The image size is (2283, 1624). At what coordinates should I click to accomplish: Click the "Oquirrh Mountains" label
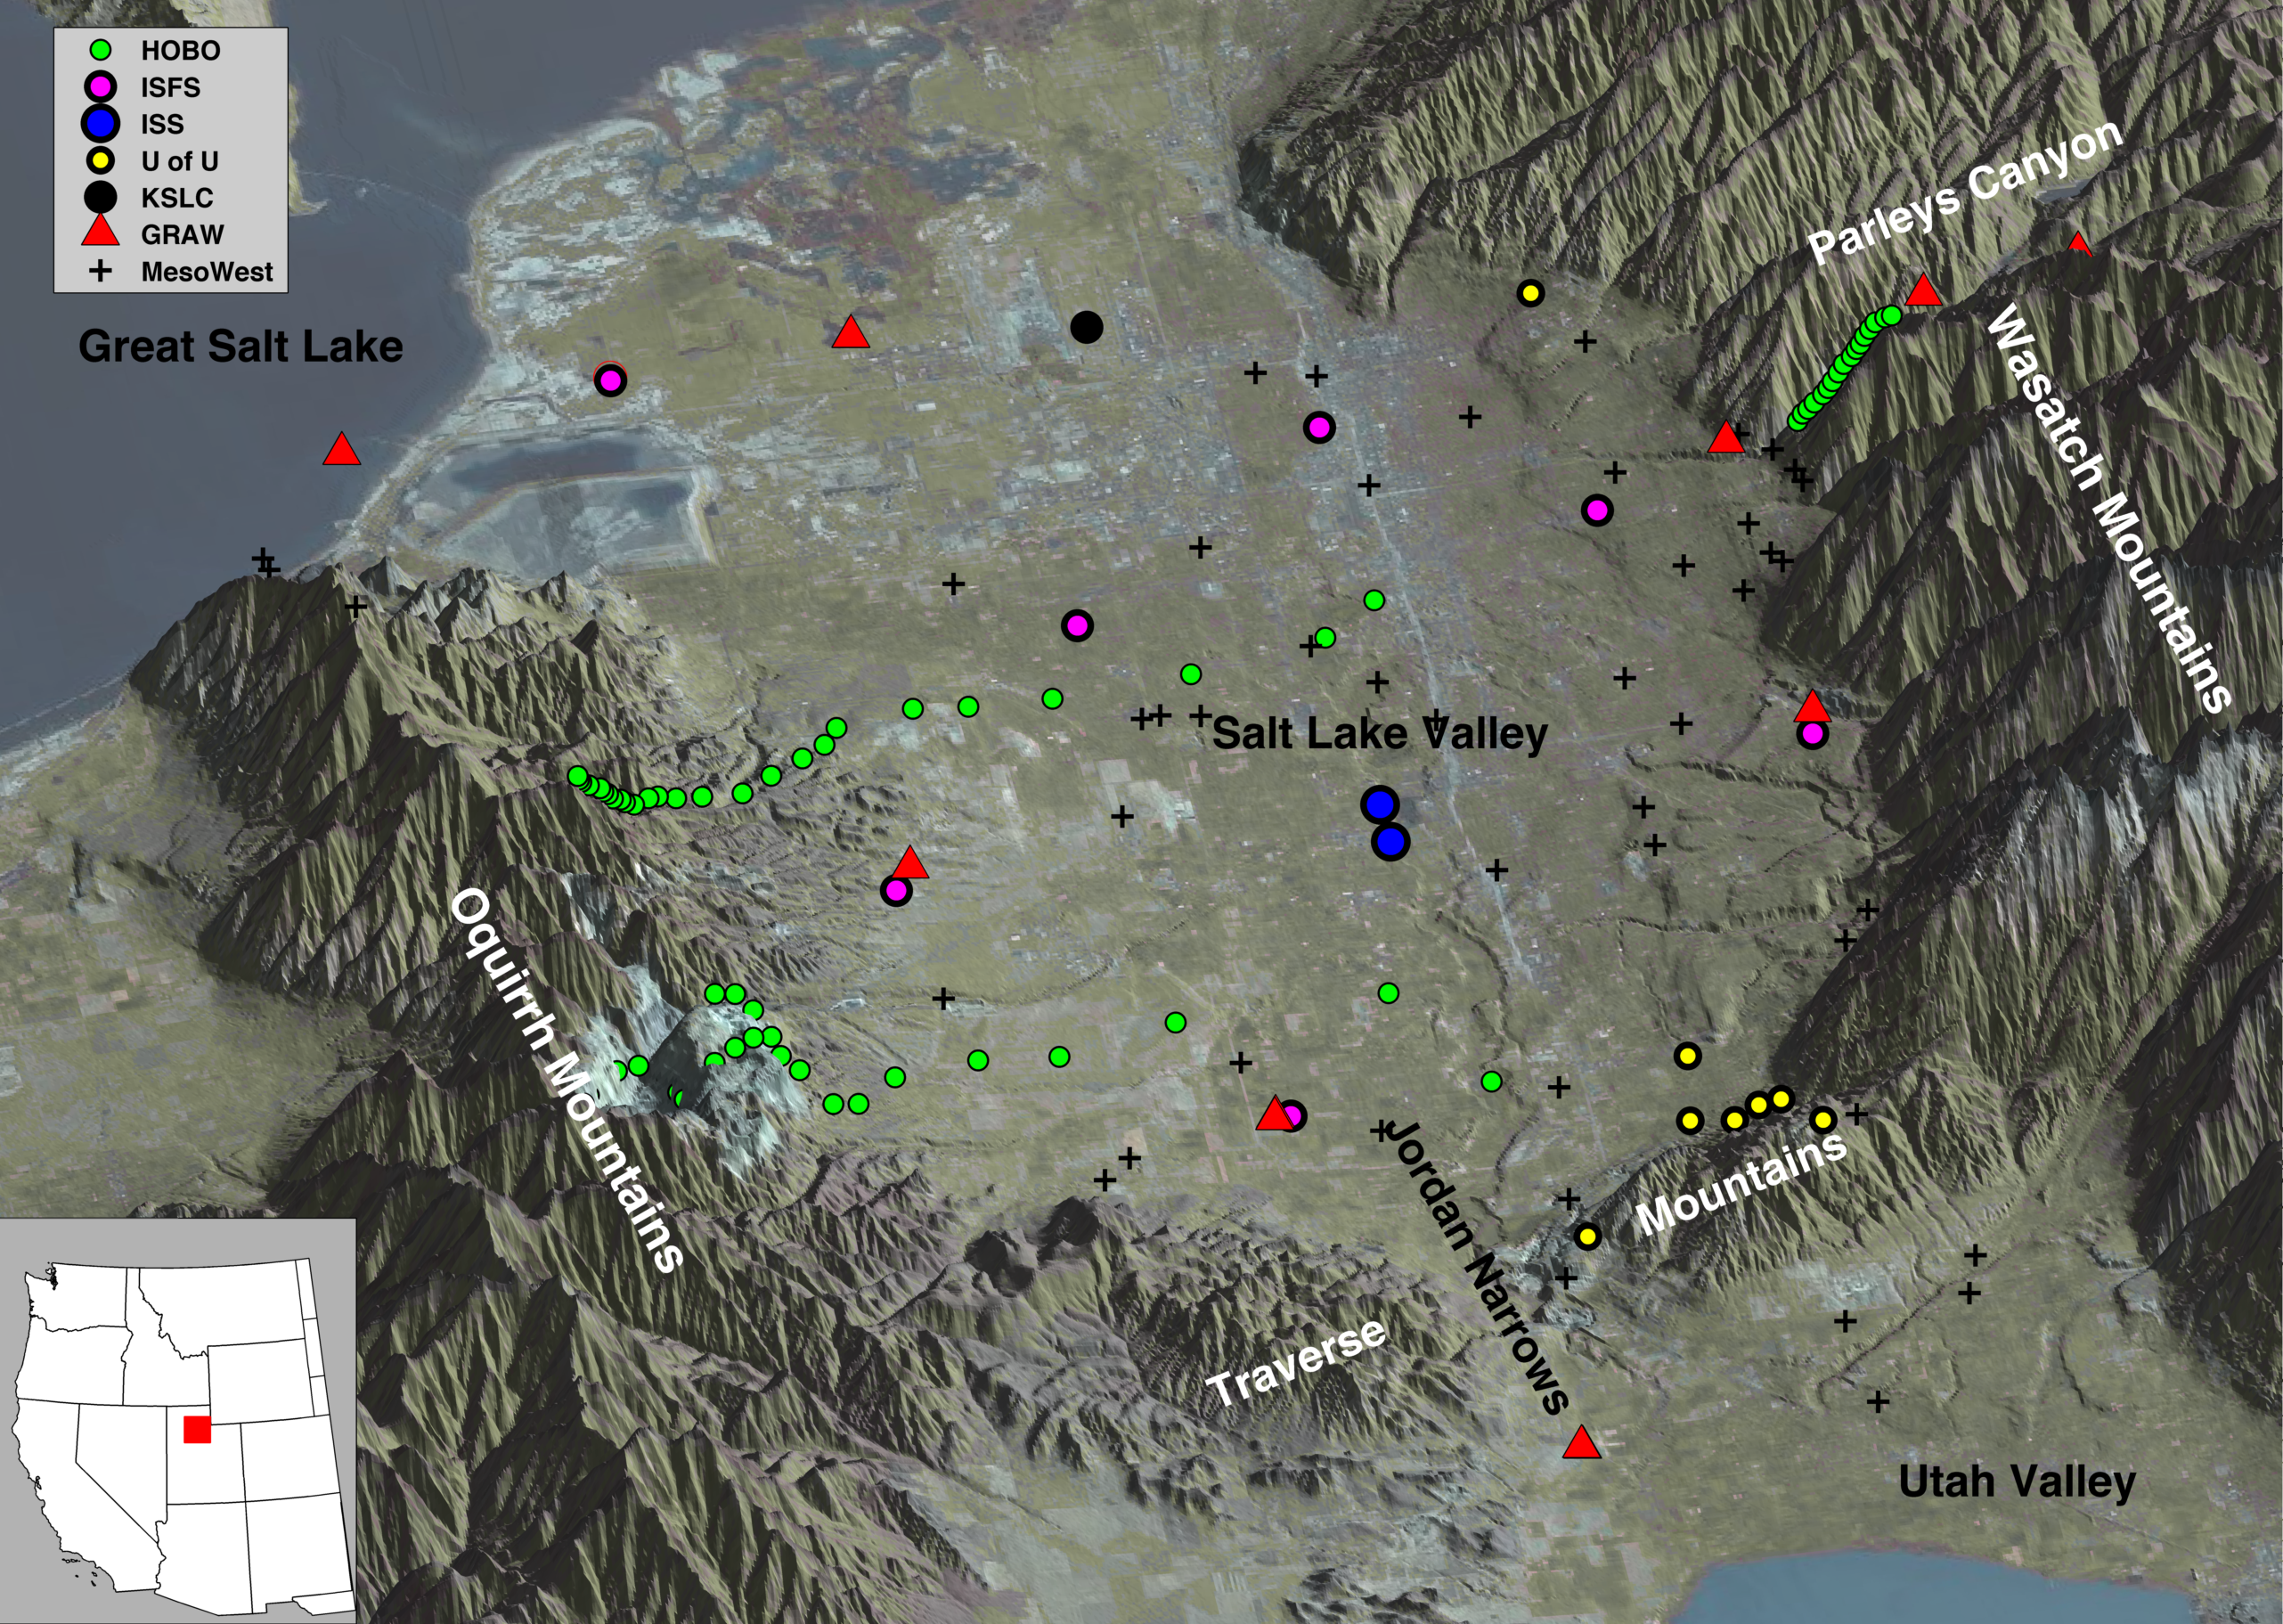point(567,1080)
